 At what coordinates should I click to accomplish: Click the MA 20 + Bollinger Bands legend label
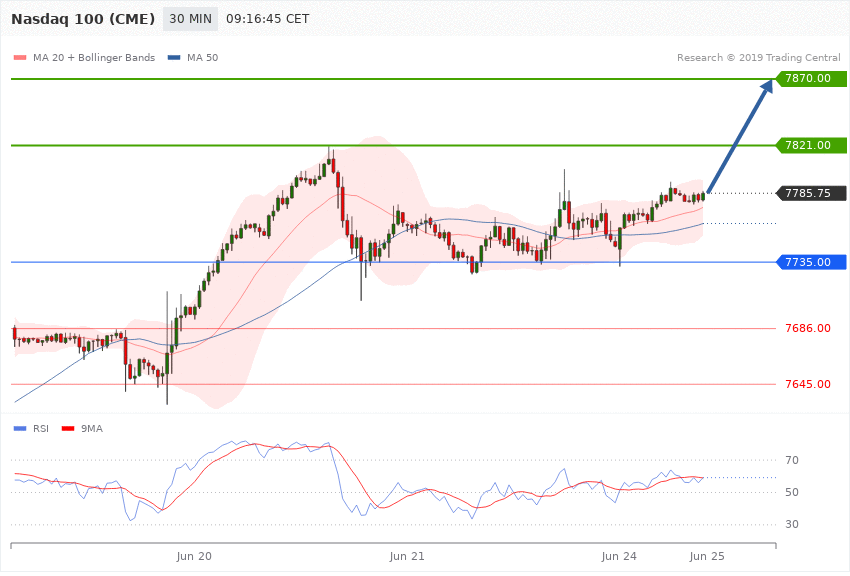(x=94, y=58)
